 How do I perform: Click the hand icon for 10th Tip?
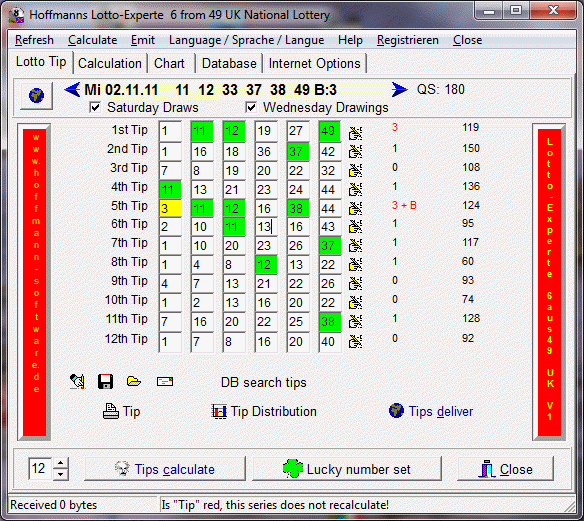pos(355,302)
